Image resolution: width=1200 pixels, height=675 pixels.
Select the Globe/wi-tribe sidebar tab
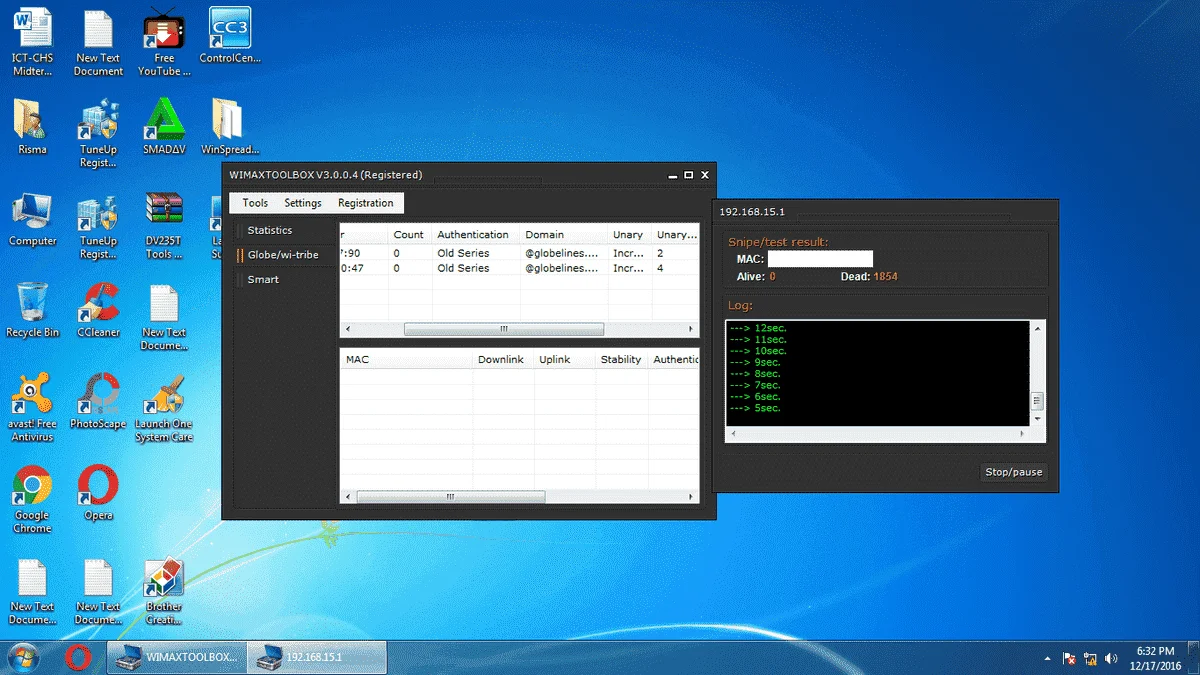coord(283,255)
